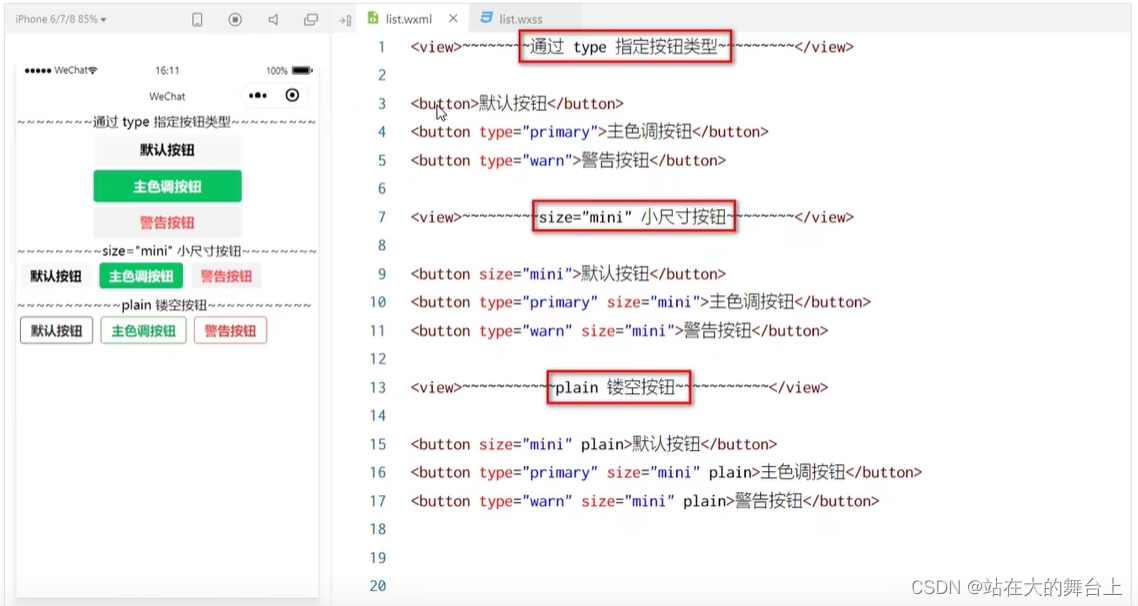This screenshot has width=1138, height=606.
Task: Toggle the simulator mute speaker icon
Action: [273, 20]
